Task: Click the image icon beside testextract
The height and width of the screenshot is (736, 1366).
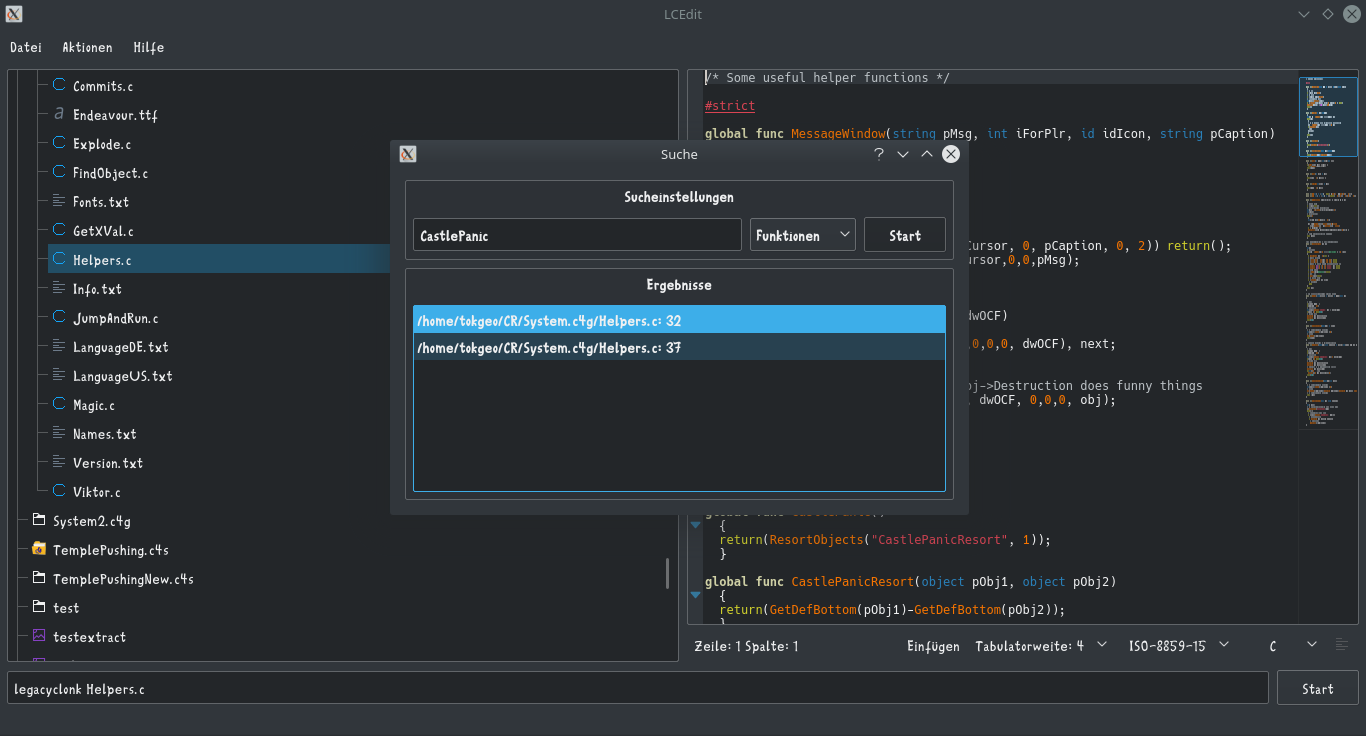Action: tap(39, 637)
